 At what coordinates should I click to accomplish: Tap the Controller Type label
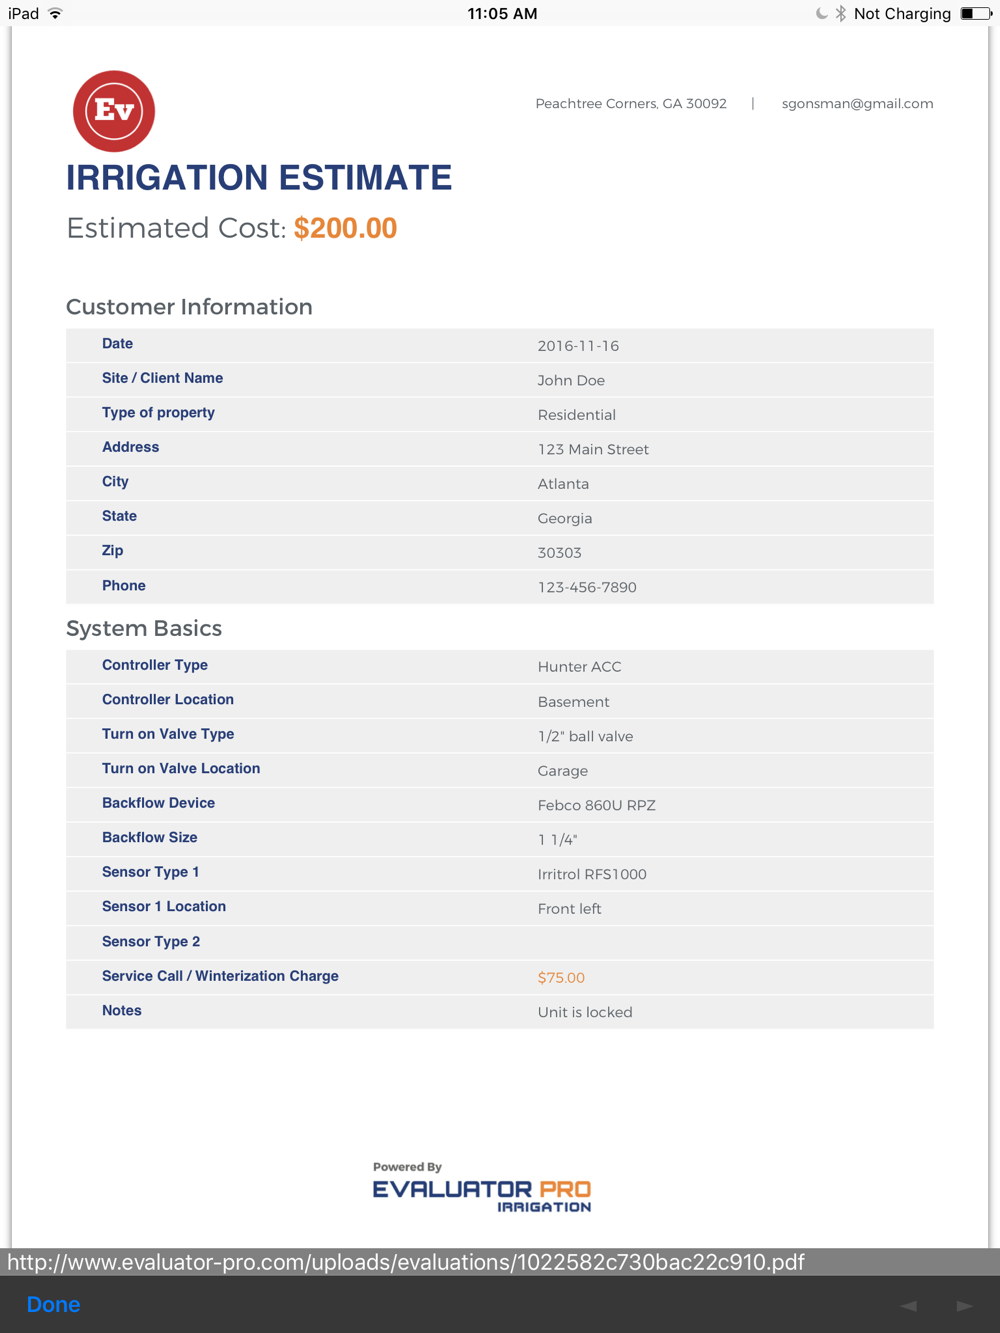pyautogui.click(x=155, y=665)
